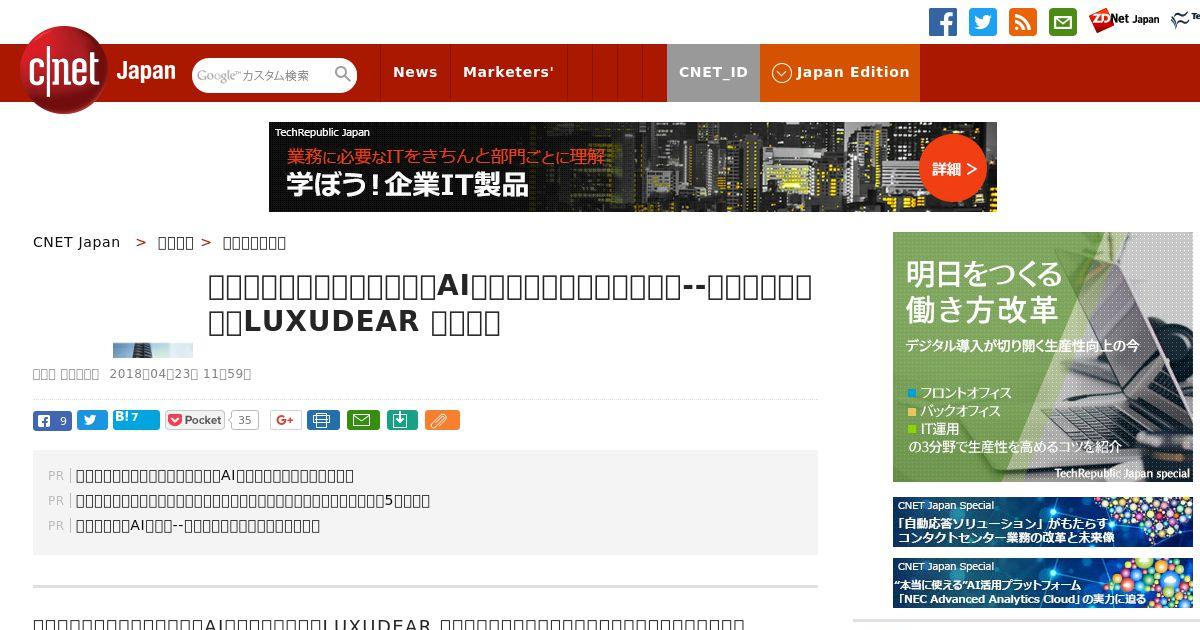Open the 自動応答ソリューション special banner
Image resolution: width=1200 pixels, height=630 pixels.
1043,522
